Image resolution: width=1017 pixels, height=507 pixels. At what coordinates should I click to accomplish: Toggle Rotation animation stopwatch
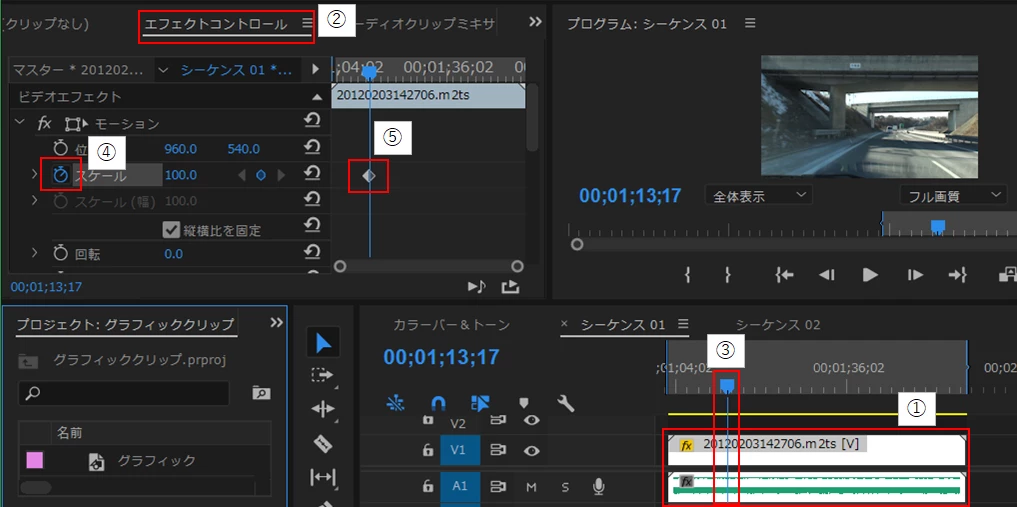[61, 254]
